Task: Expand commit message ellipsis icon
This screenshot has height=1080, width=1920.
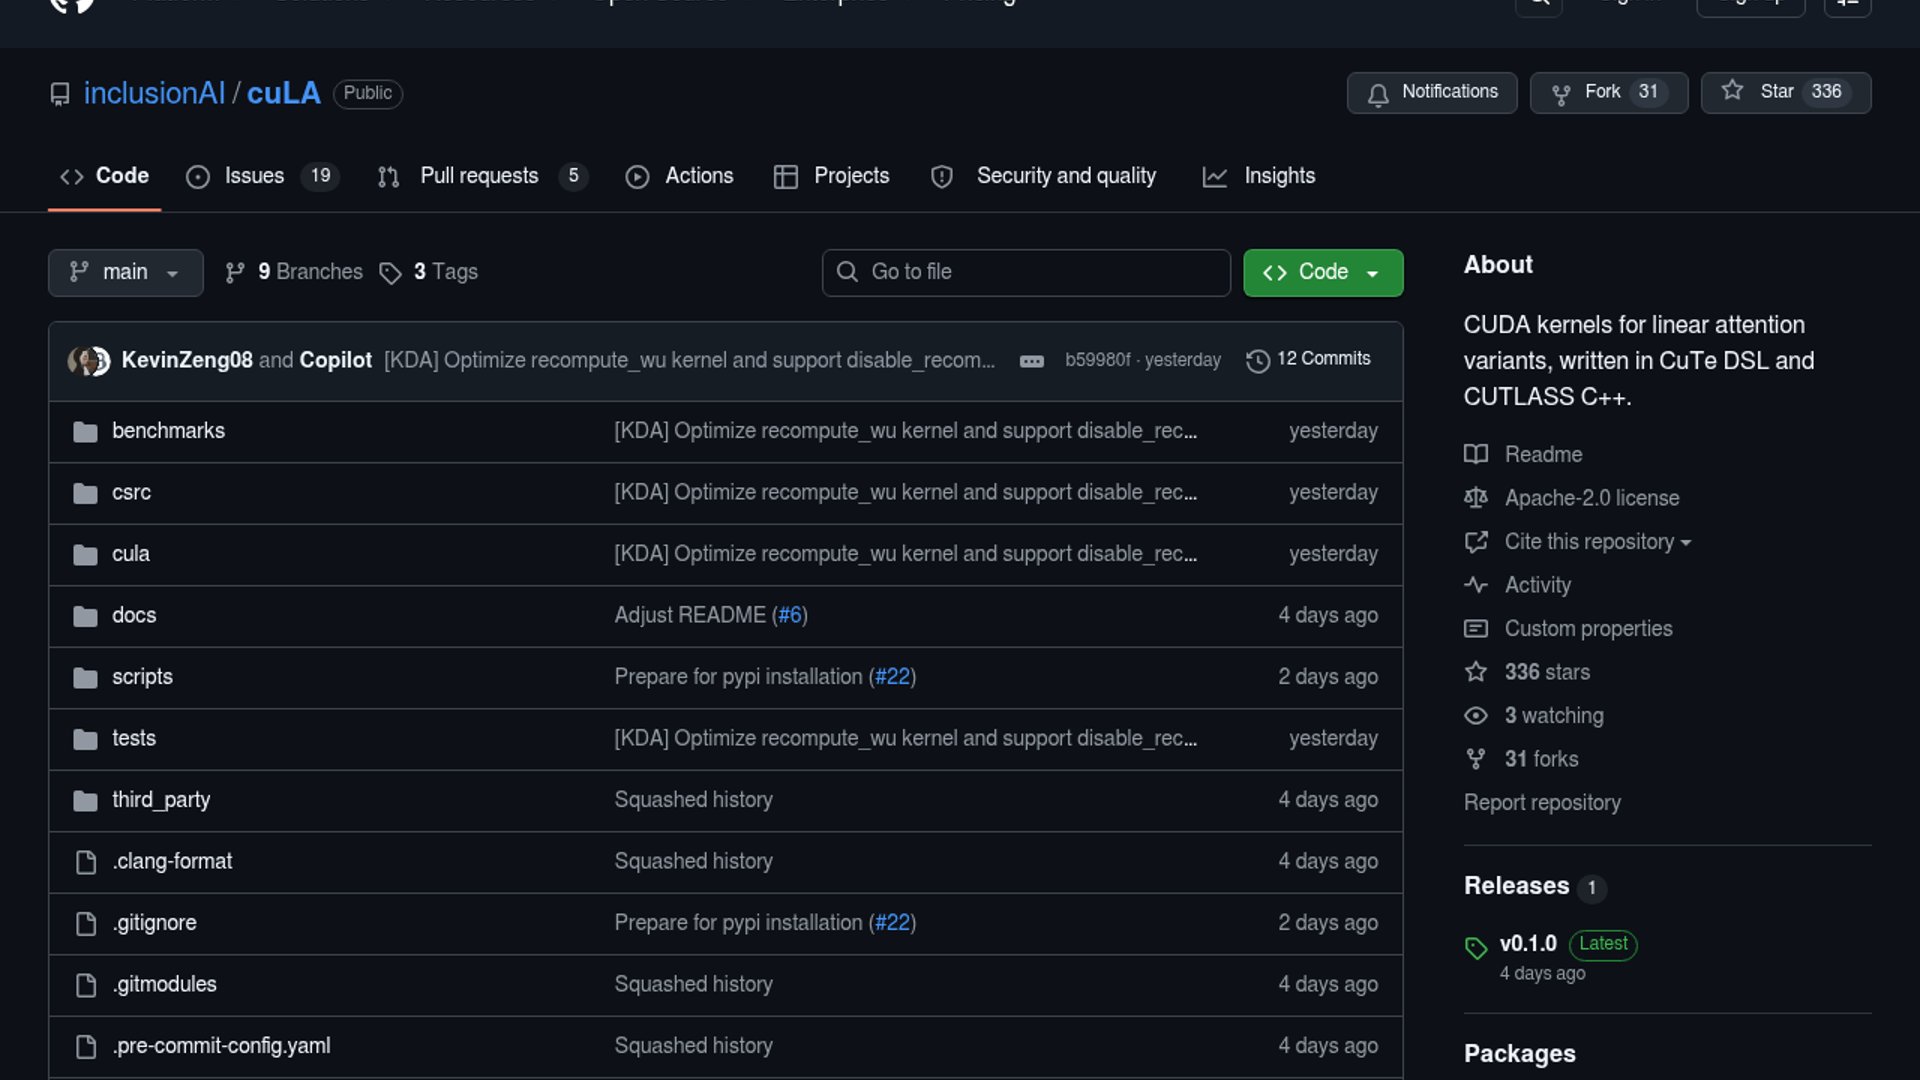Action: click(x=1031, y=361)
